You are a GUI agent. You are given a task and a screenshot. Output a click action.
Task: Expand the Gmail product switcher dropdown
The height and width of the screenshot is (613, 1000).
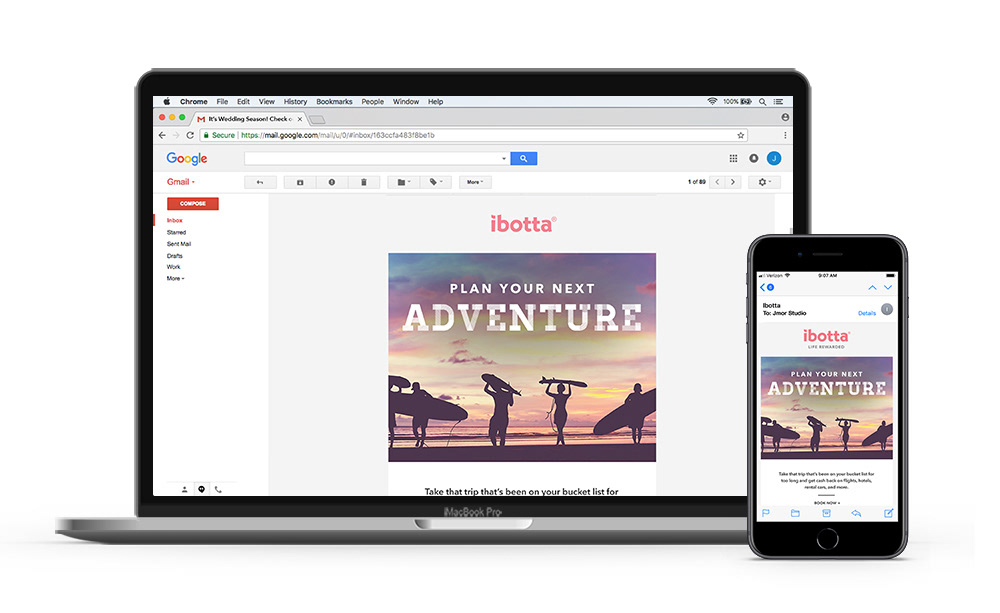coord(180,182)
